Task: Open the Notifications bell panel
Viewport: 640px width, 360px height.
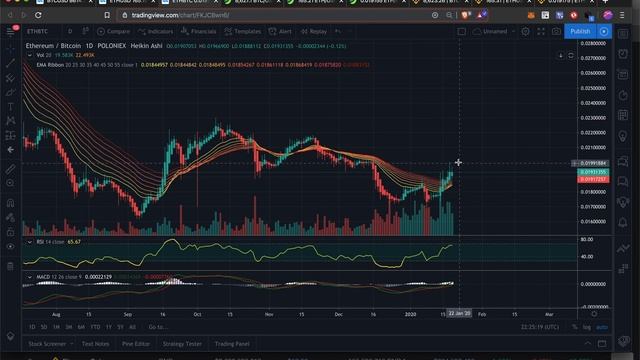Action: [x=623, y=222]
